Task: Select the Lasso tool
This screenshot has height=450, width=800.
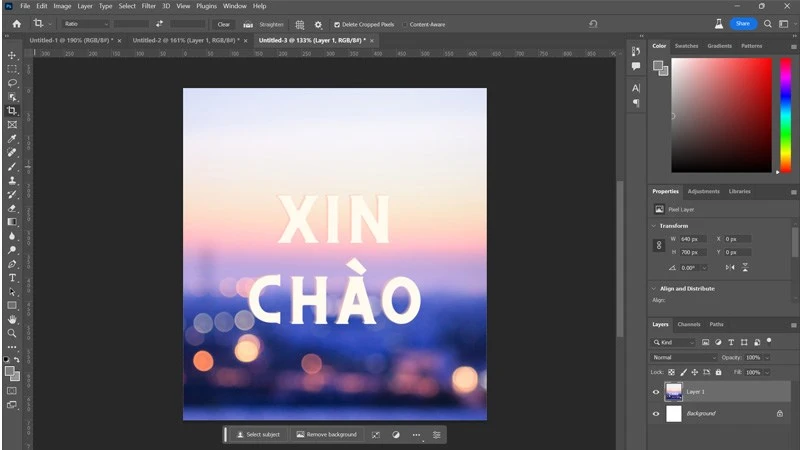Action: click(x=12, y=83)
